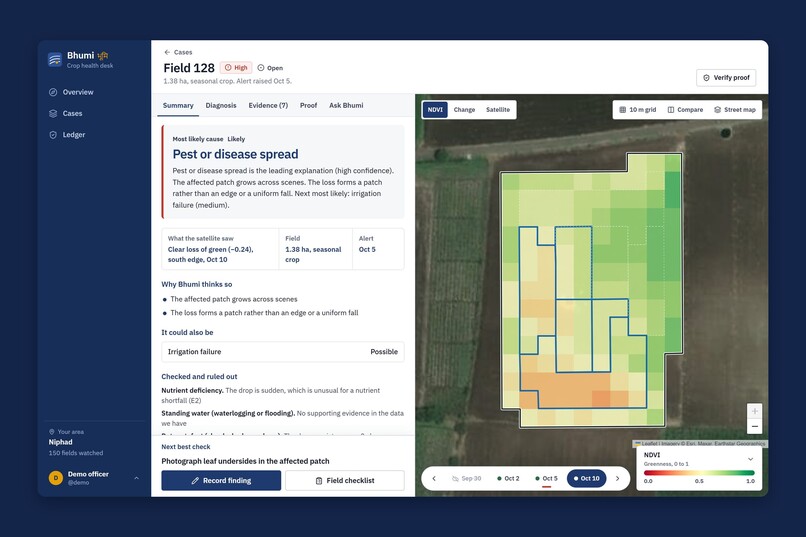Click shield icon in Verify proof

pyautogui.click(x=706, y=78)
